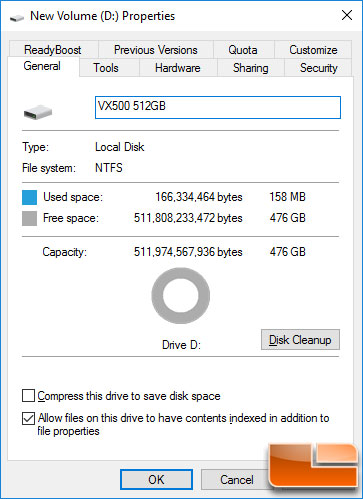
Task: Click the '511,808,233,472 bytes' free space value
Action: 188,218
